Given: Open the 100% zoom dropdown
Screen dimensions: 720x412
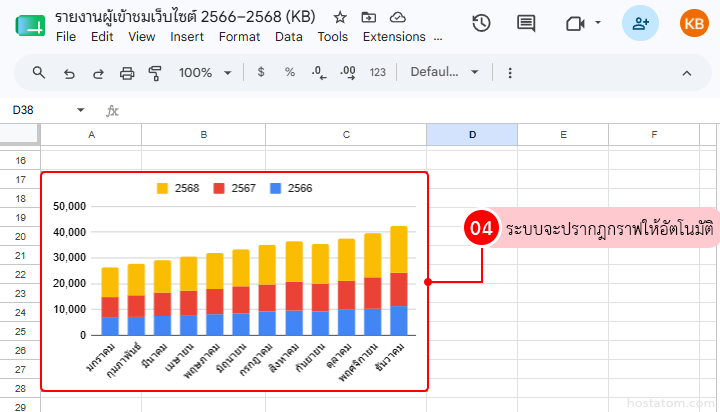Looking at the screenshot, I should pos(205,73).
